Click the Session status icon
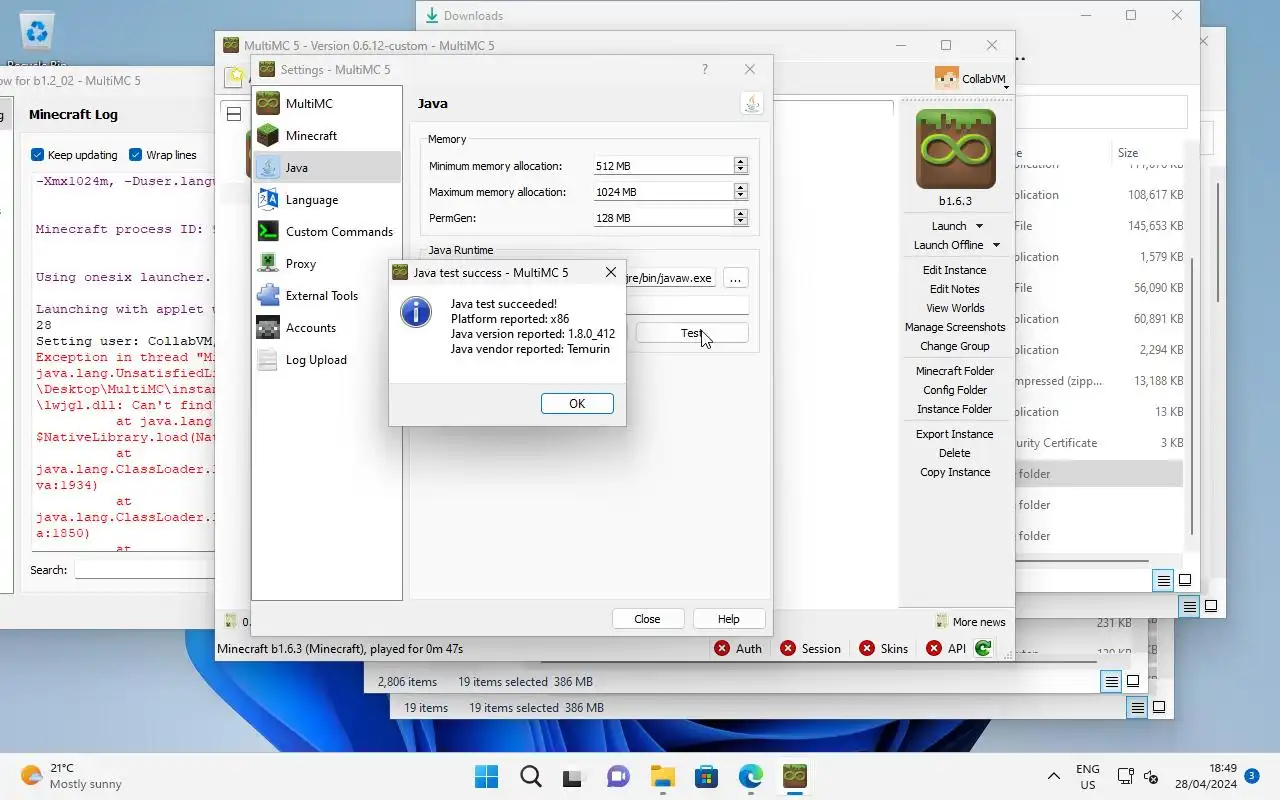Viewport: 1280px width, 800px height. [788, 648]
